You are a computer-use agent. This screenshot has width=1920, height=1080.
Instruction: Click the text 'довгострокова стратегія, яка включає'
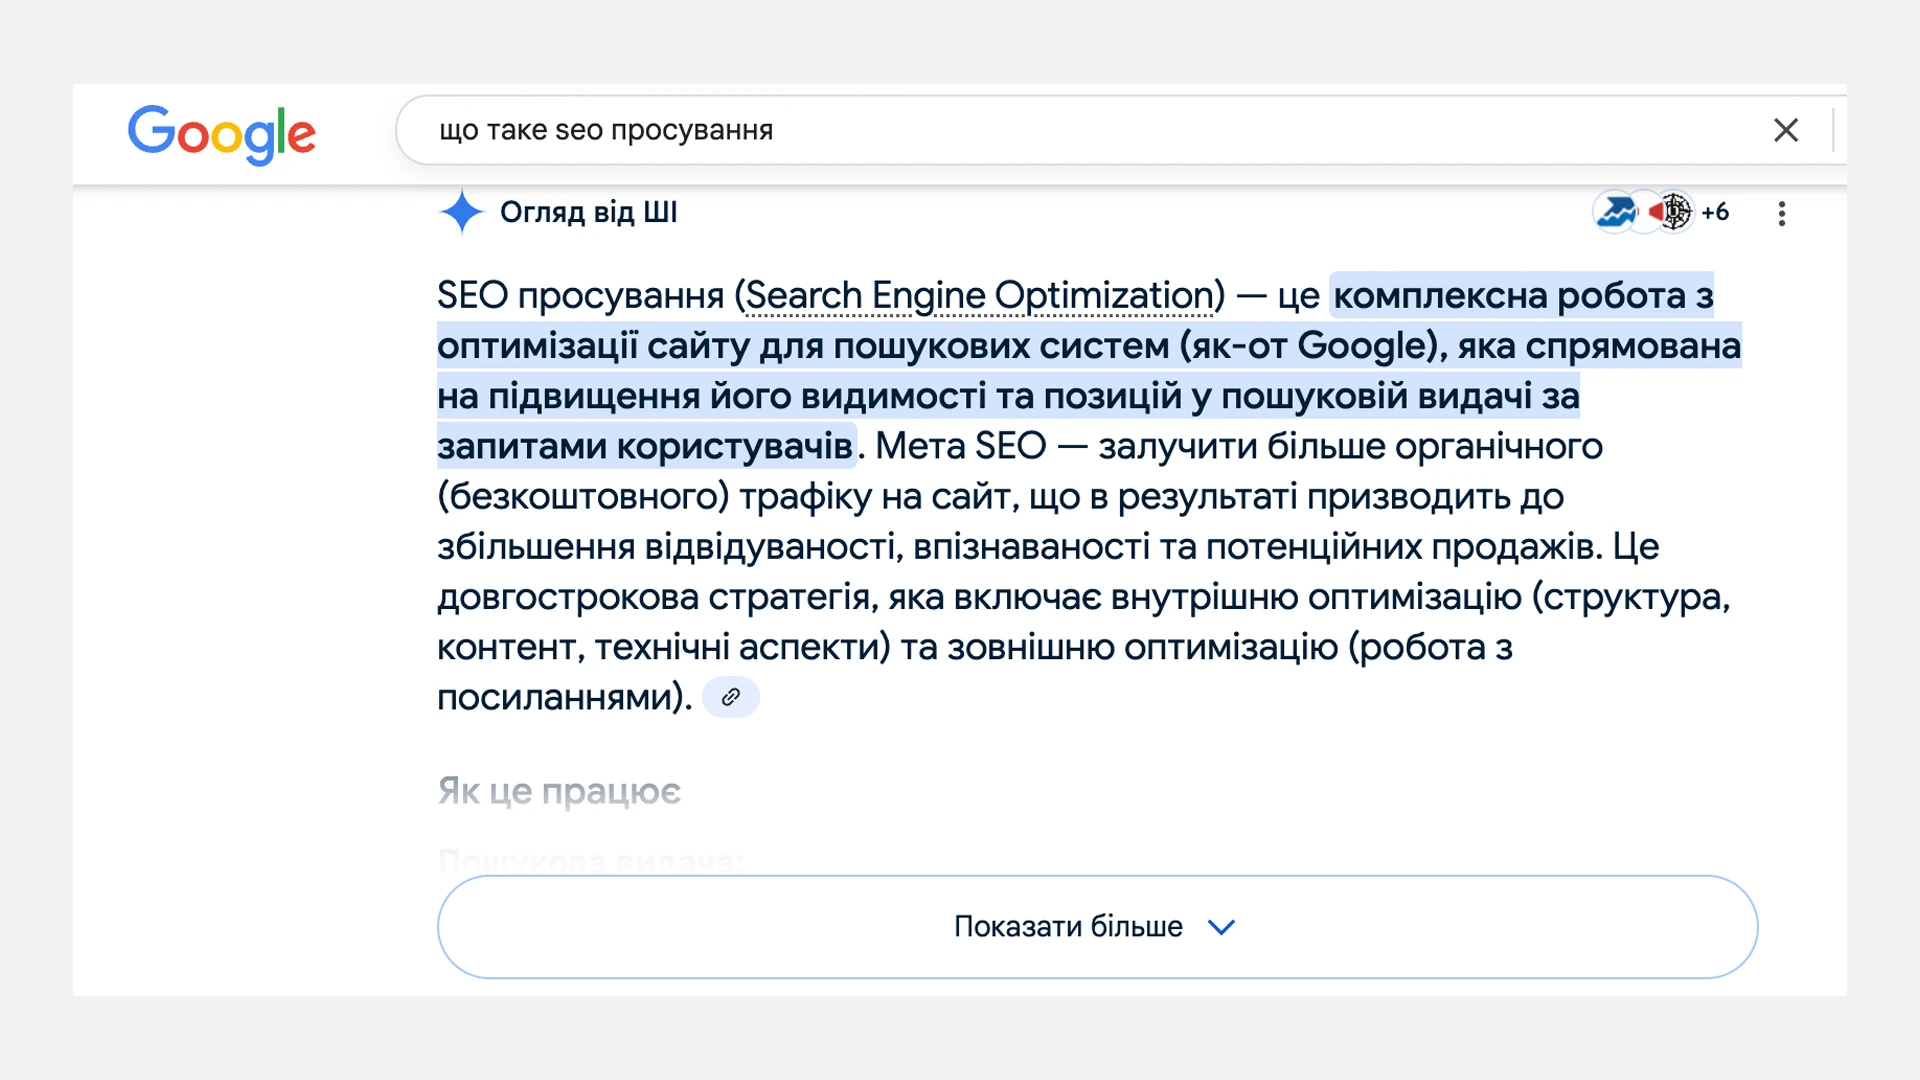point(769,597)
